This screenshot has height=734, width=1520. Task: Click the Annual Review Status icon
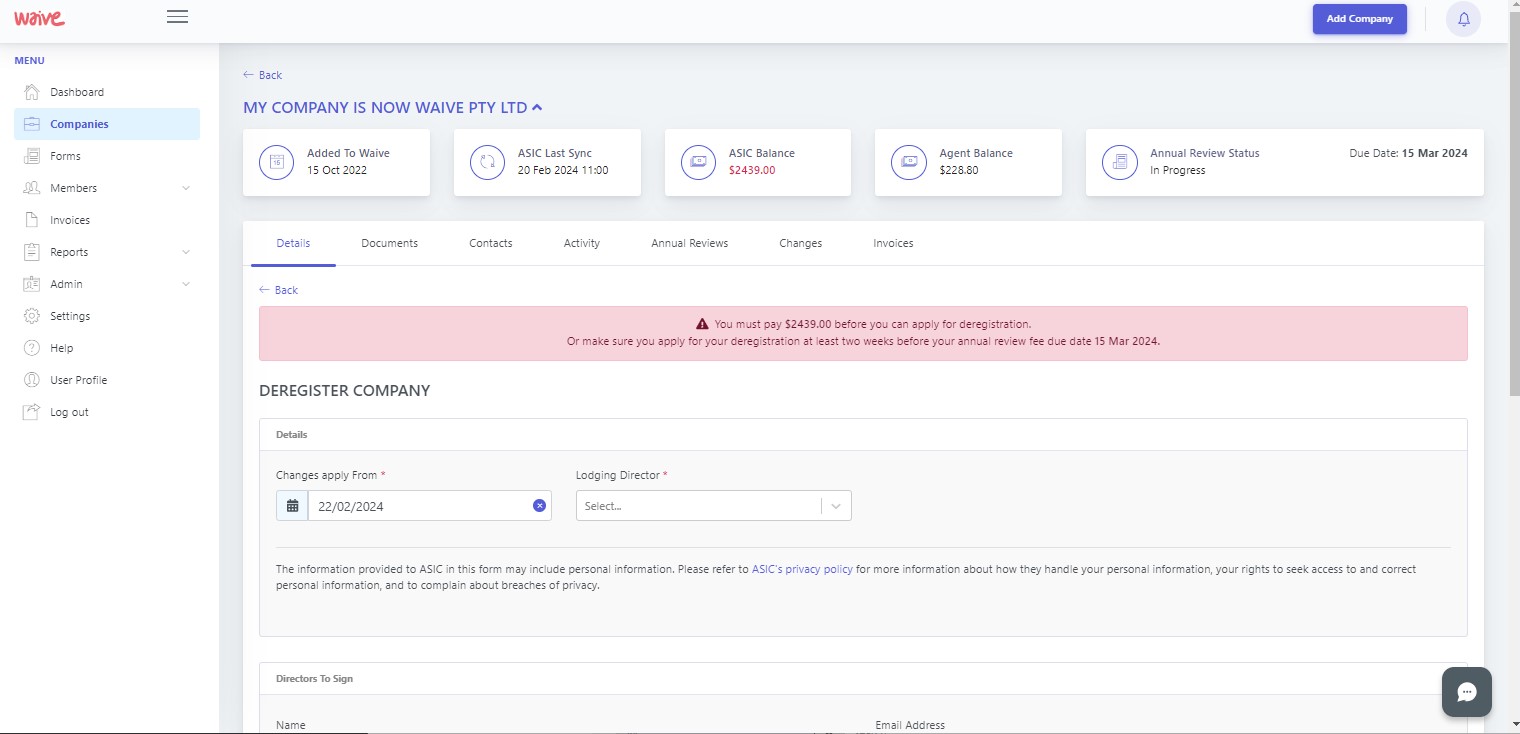(1120, 162)
